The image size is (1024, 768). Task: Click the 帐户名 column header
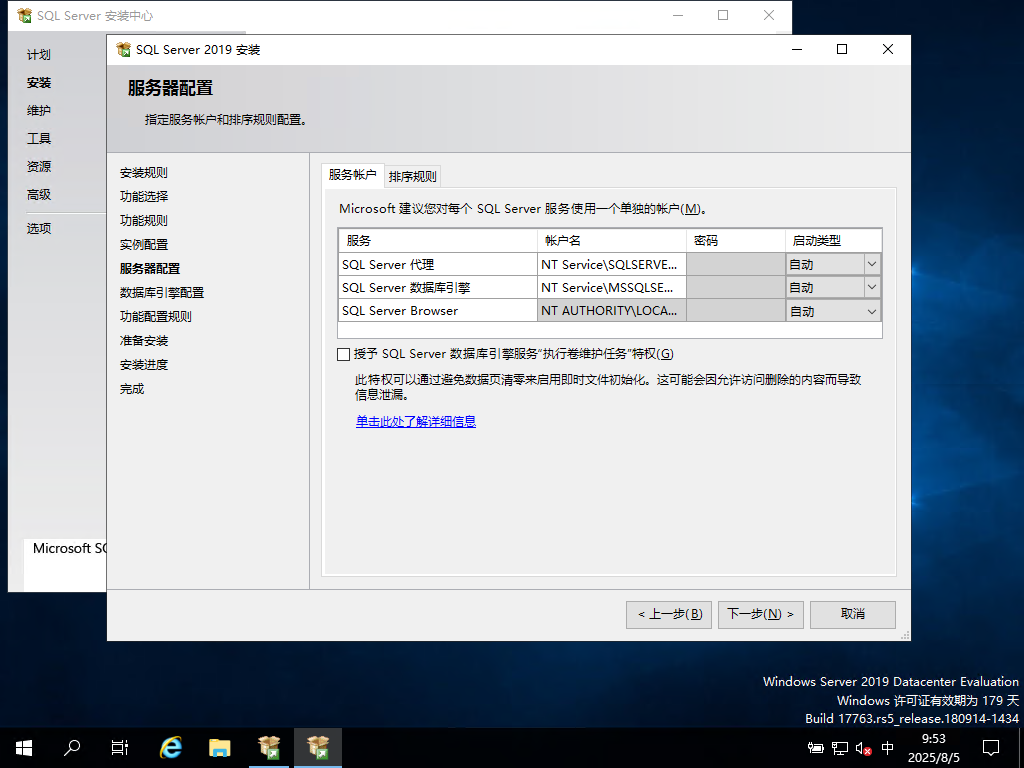(612, 241)
